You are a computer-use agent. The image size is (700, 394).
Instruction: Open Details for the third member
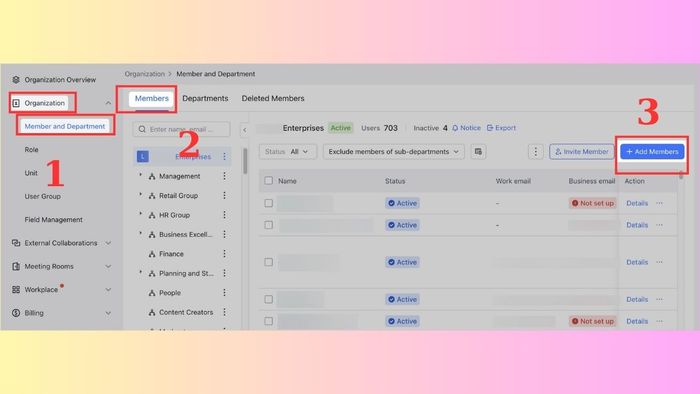click(x=637, y=262)
